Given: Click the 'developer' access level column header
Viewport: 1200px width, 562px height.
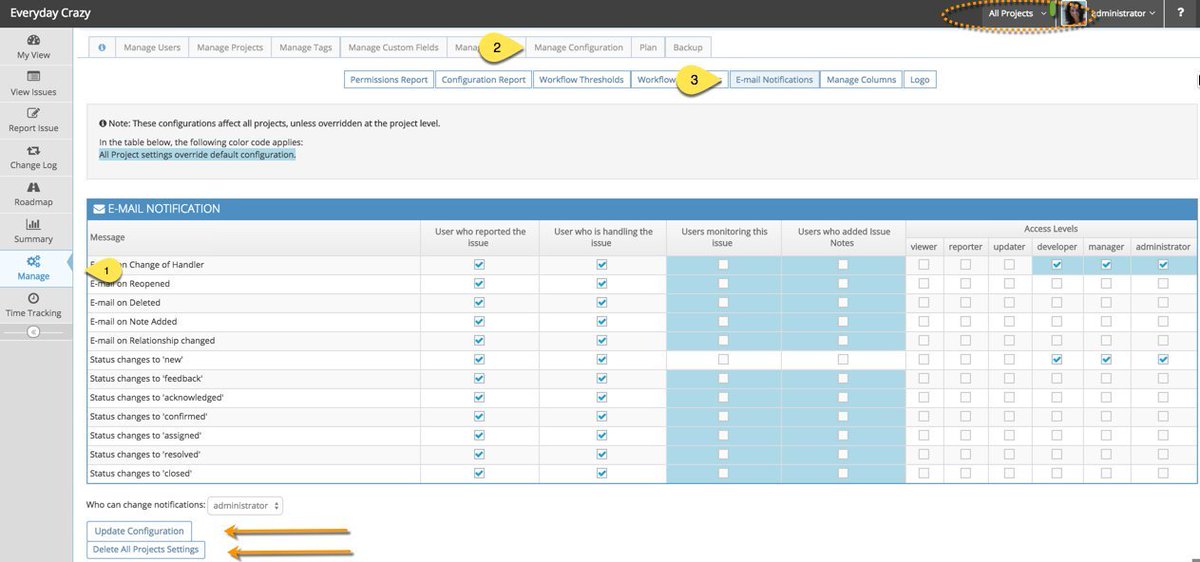Looking at the screenshot, I should coord(1056,246).
